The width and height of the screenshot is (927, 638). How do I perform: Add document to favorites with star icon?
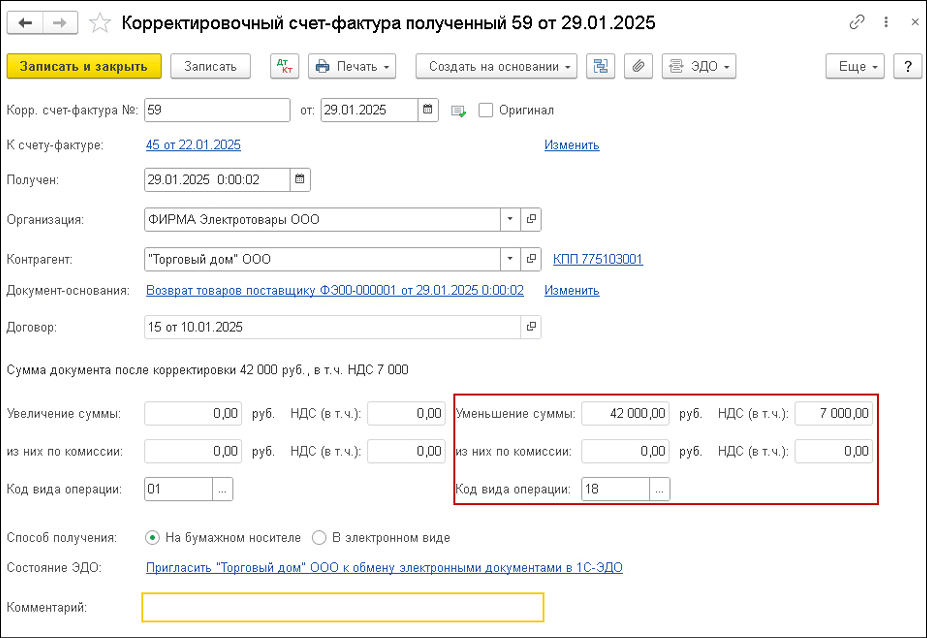click(100, 22)
